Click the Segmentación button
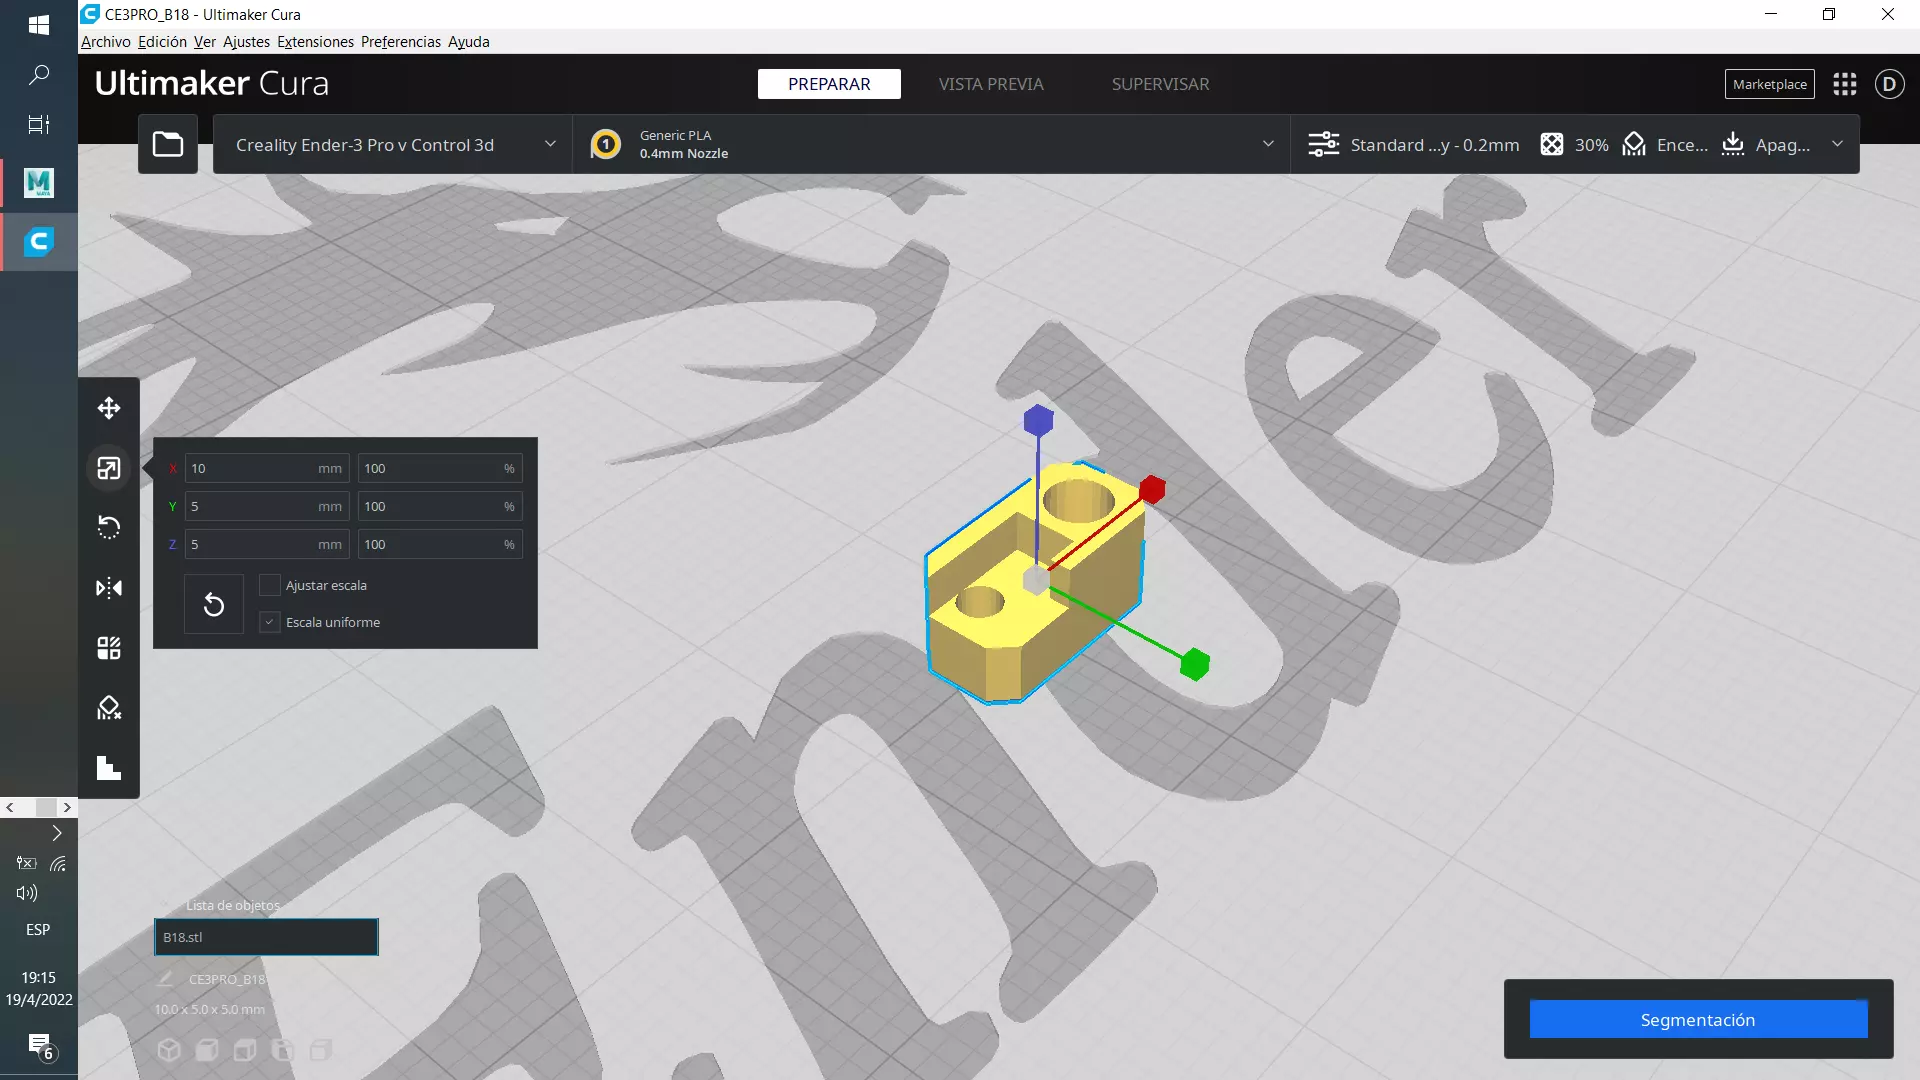The width and height of the screenshot is (1920, 1080). click(x=1698, y=1019)
